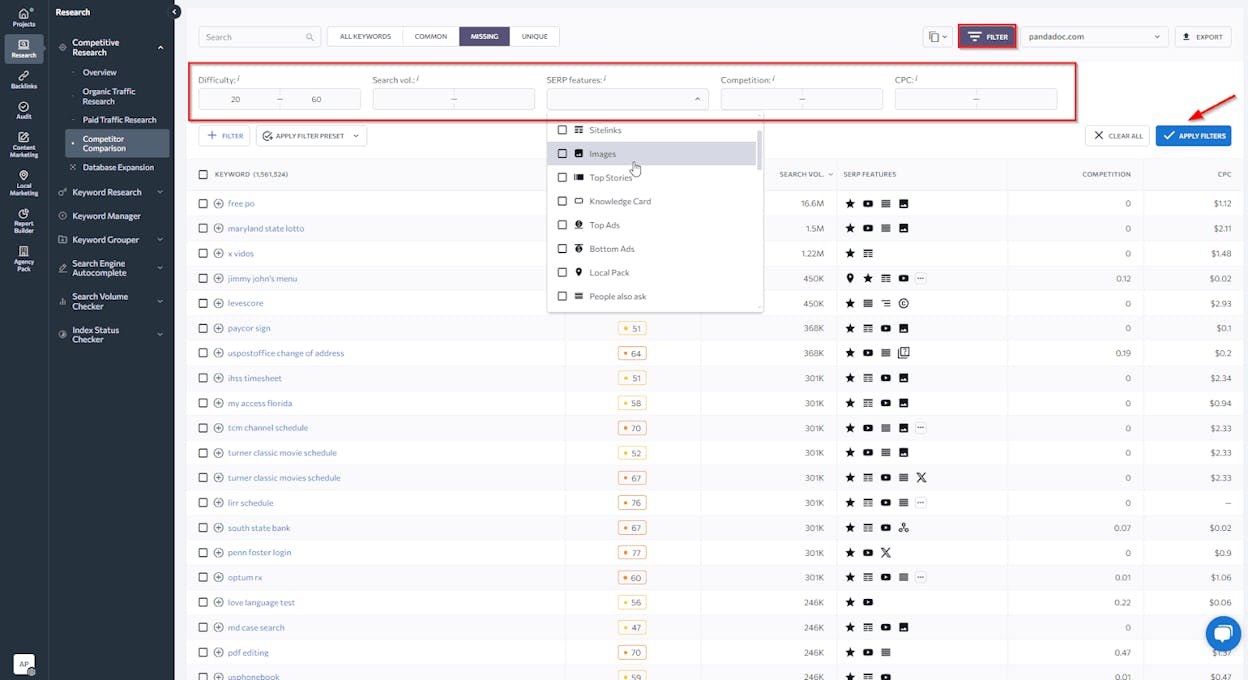Tick the checkbox for 'x vidos'
Image resolution: width=1248 pixels, height=680 pixels.
click(x=203, y=253)
